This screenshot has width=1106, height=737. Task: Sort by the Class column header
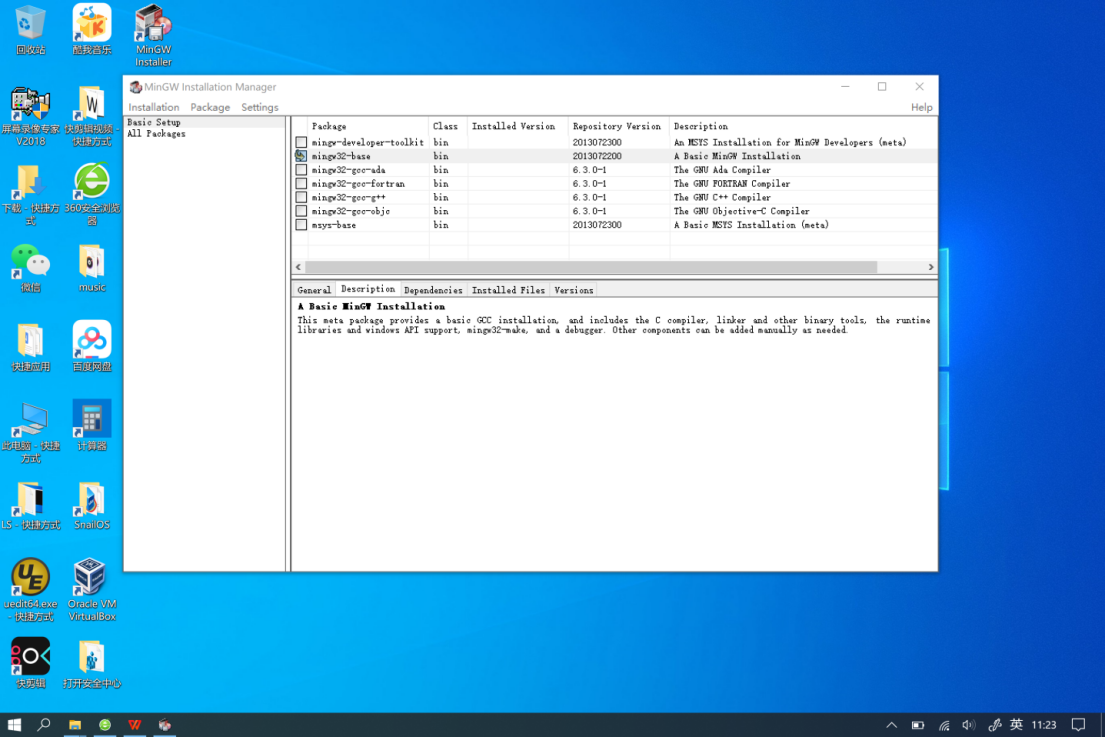(x=448, y=126)
